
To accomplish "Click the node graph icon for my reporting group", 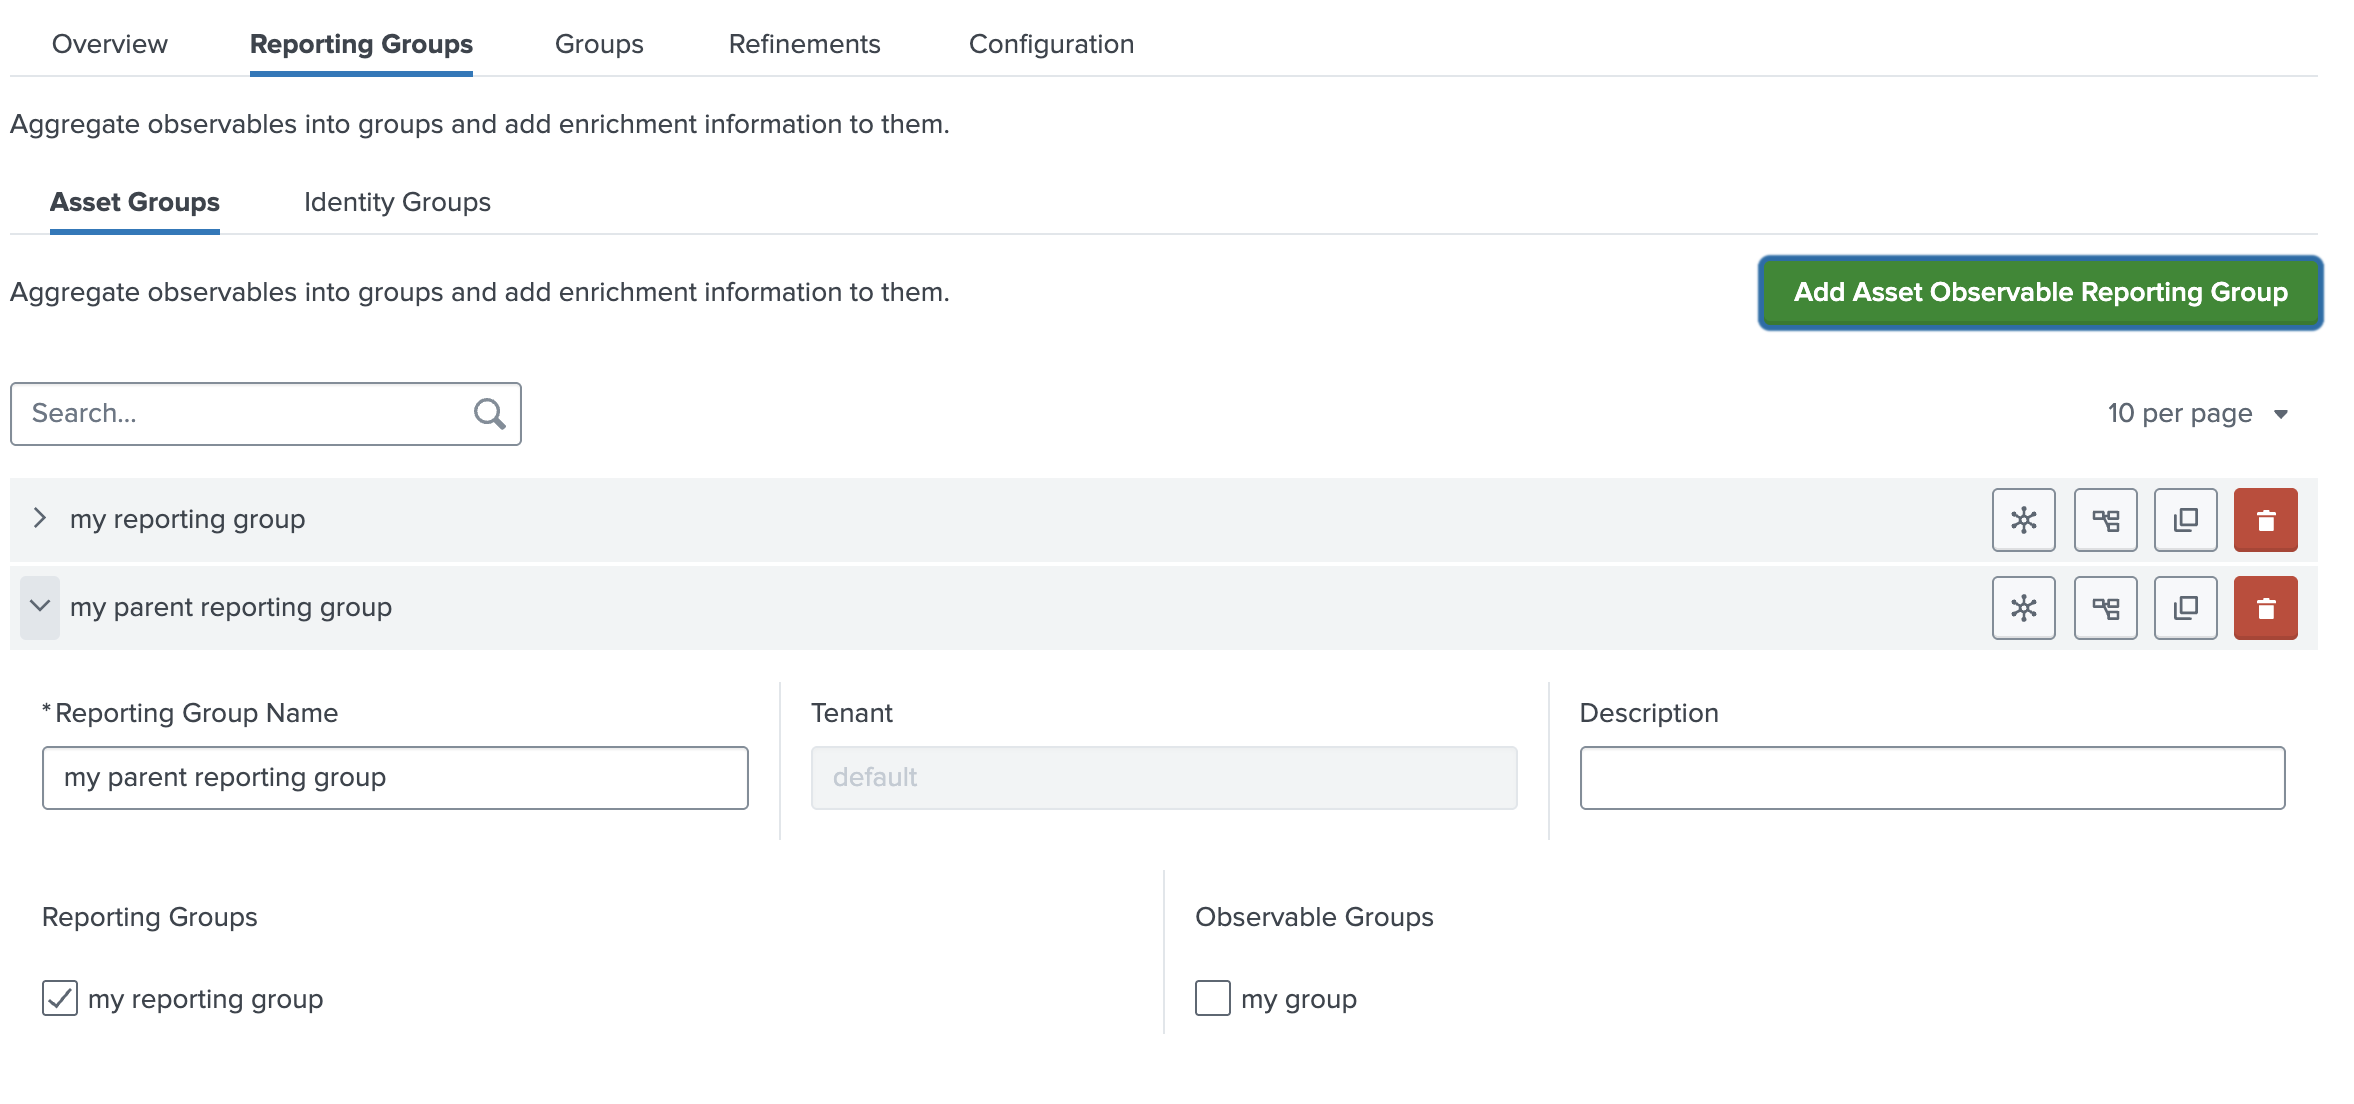I will click(x=2022, y=519).
